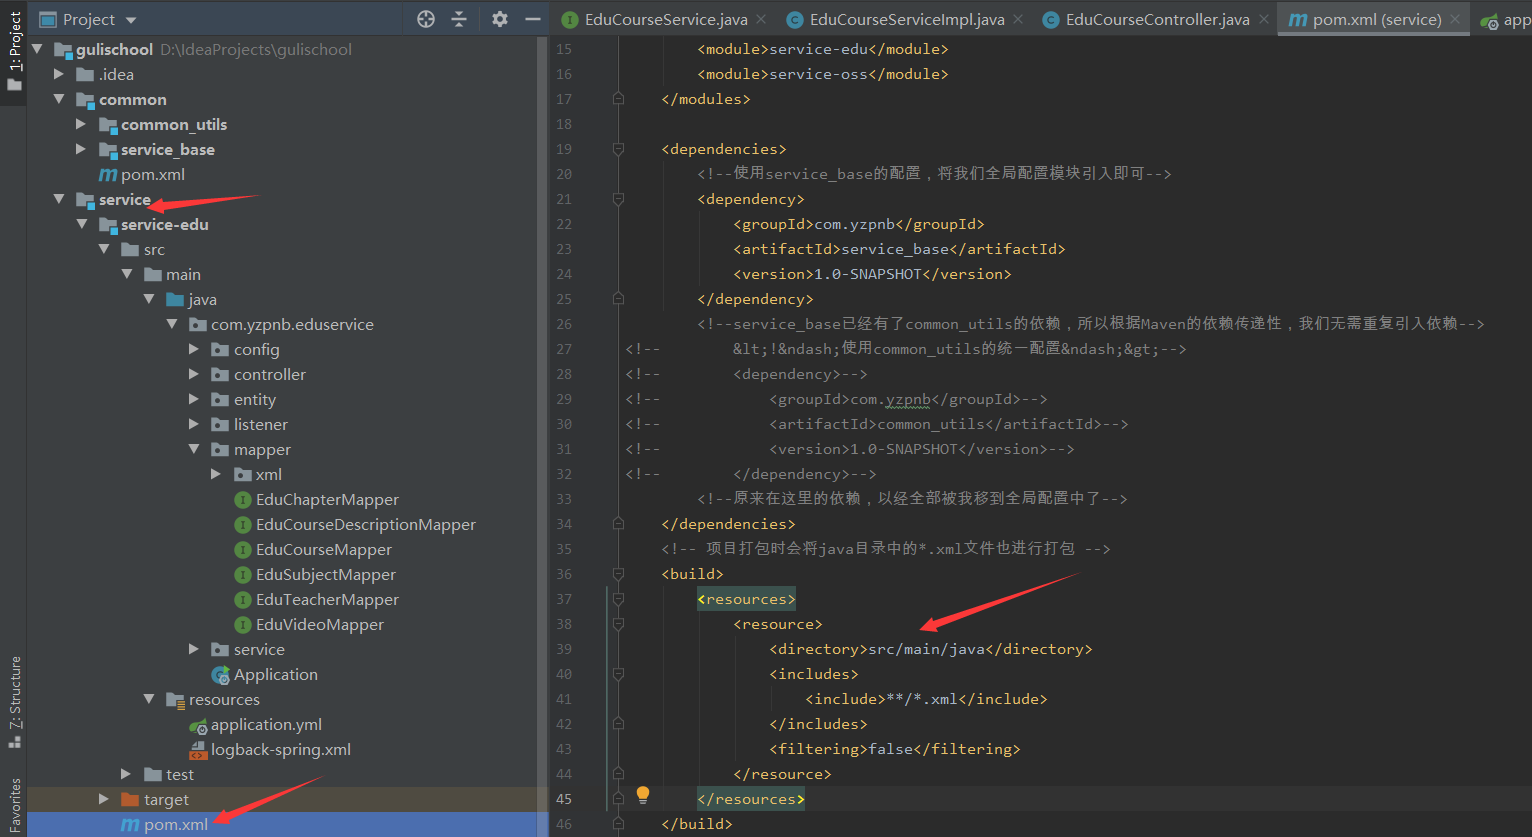Hide the Project panel with minimize icon
Screen dimensions: 1532x837
coord(532,19)
